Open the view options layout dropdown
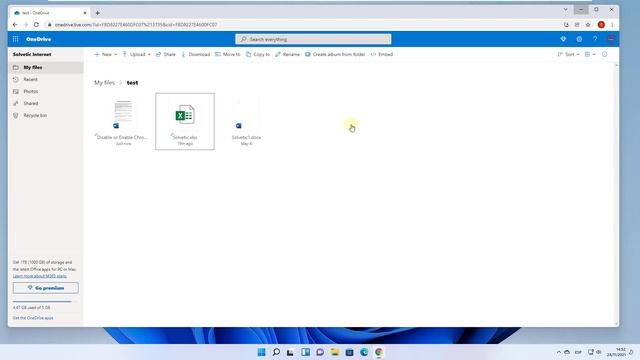This screenshot has height=360, width=640. pyautogui.click(x=590, y=54)
